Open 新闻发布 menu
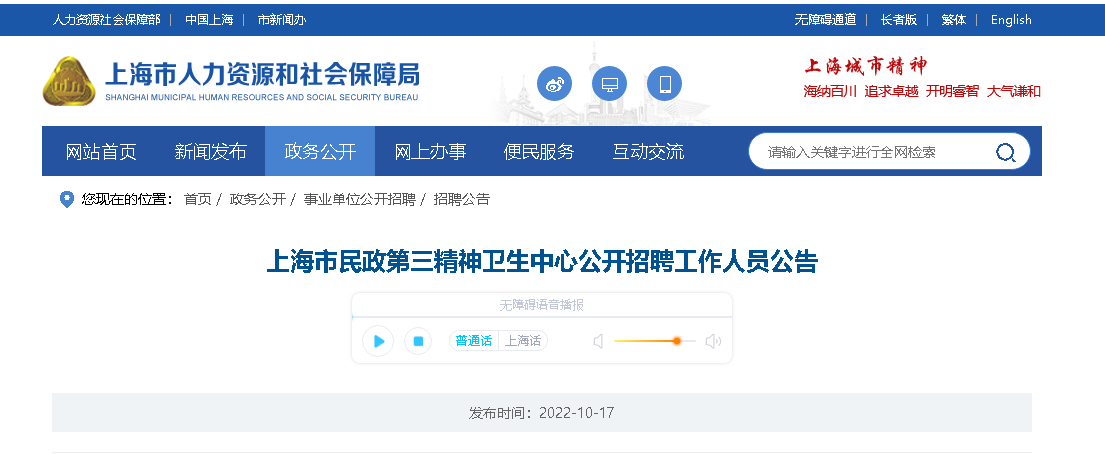Viewport: 1105px width, 454px height. click(210, 152)
